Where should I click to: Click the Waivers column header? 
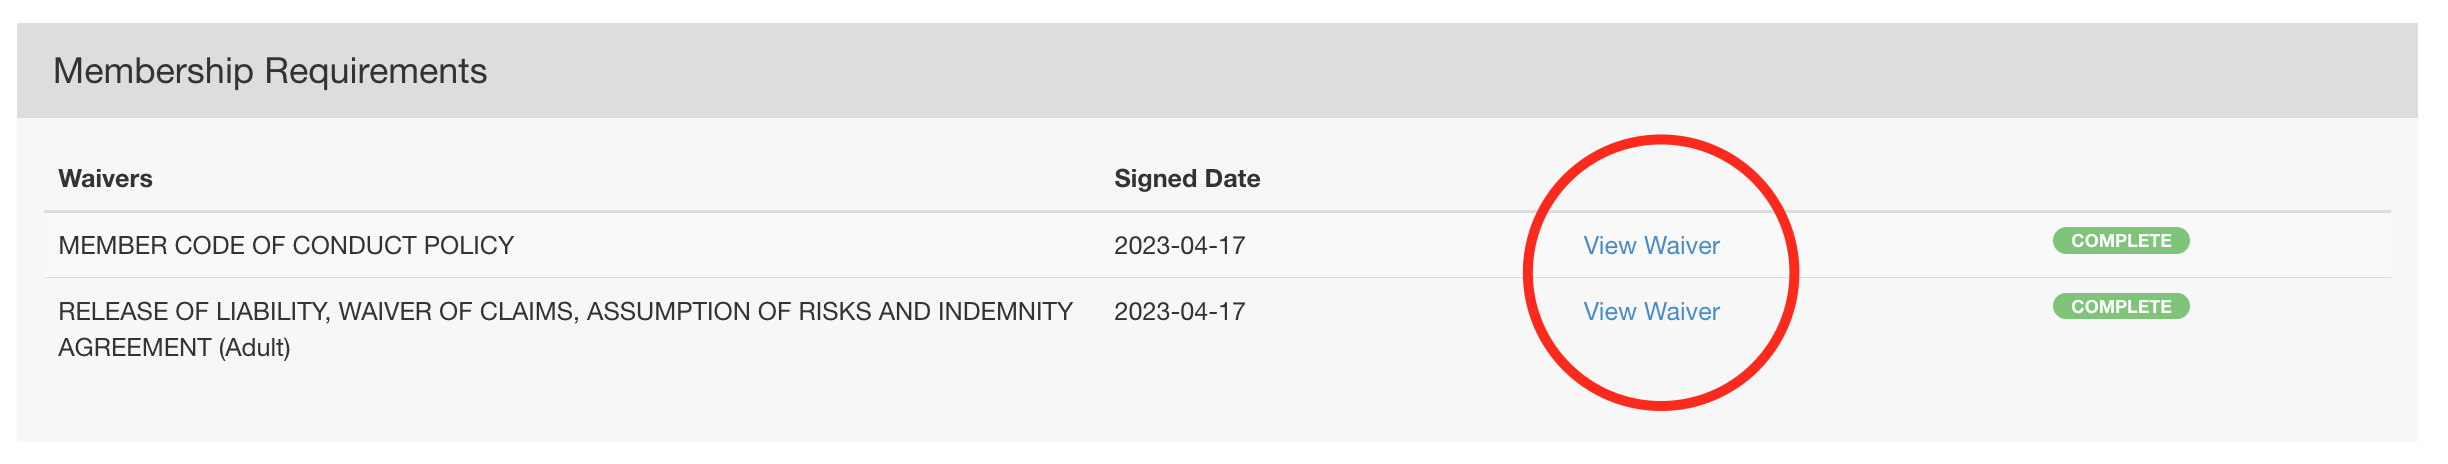[105, 178]
